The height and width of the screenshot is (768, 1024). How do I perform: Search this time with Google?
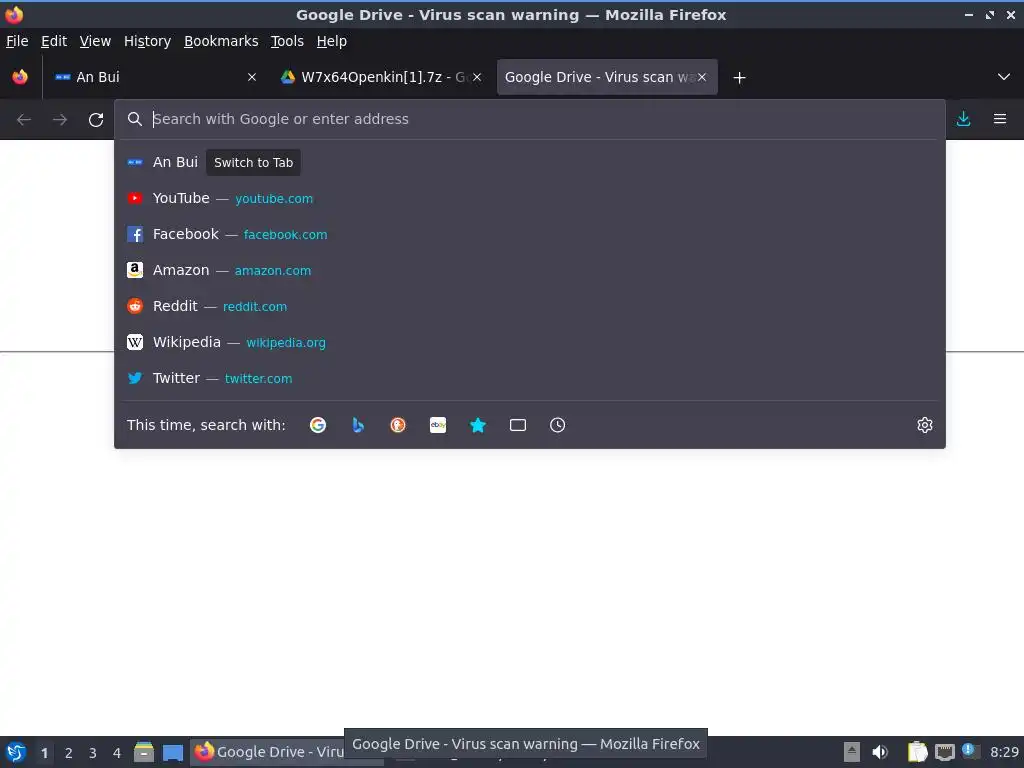click(x=318, y=425)
